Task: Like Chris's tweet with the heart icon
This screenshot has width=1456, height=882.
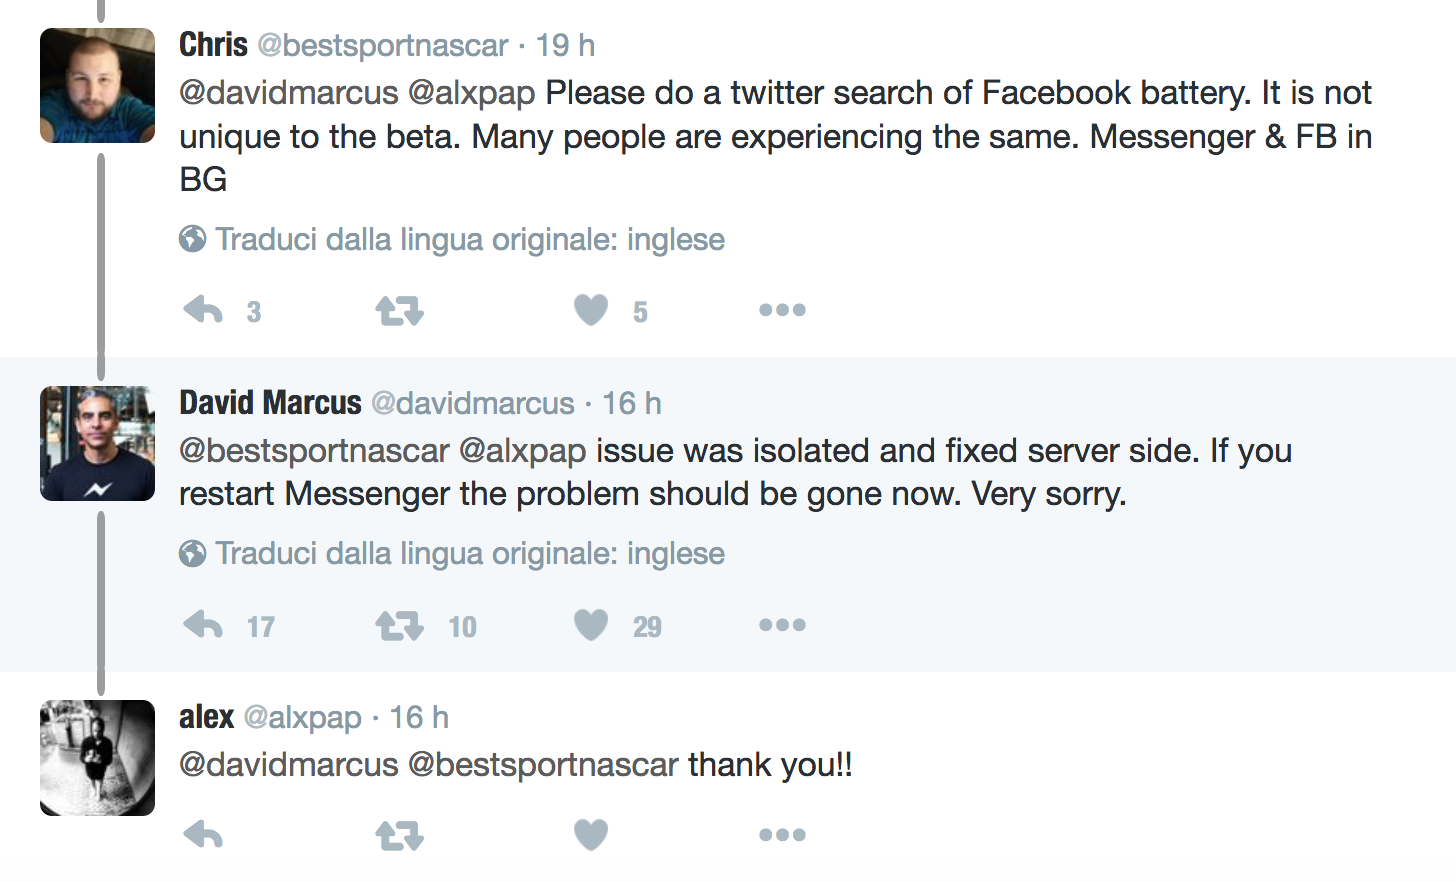Action: (590, 310)
